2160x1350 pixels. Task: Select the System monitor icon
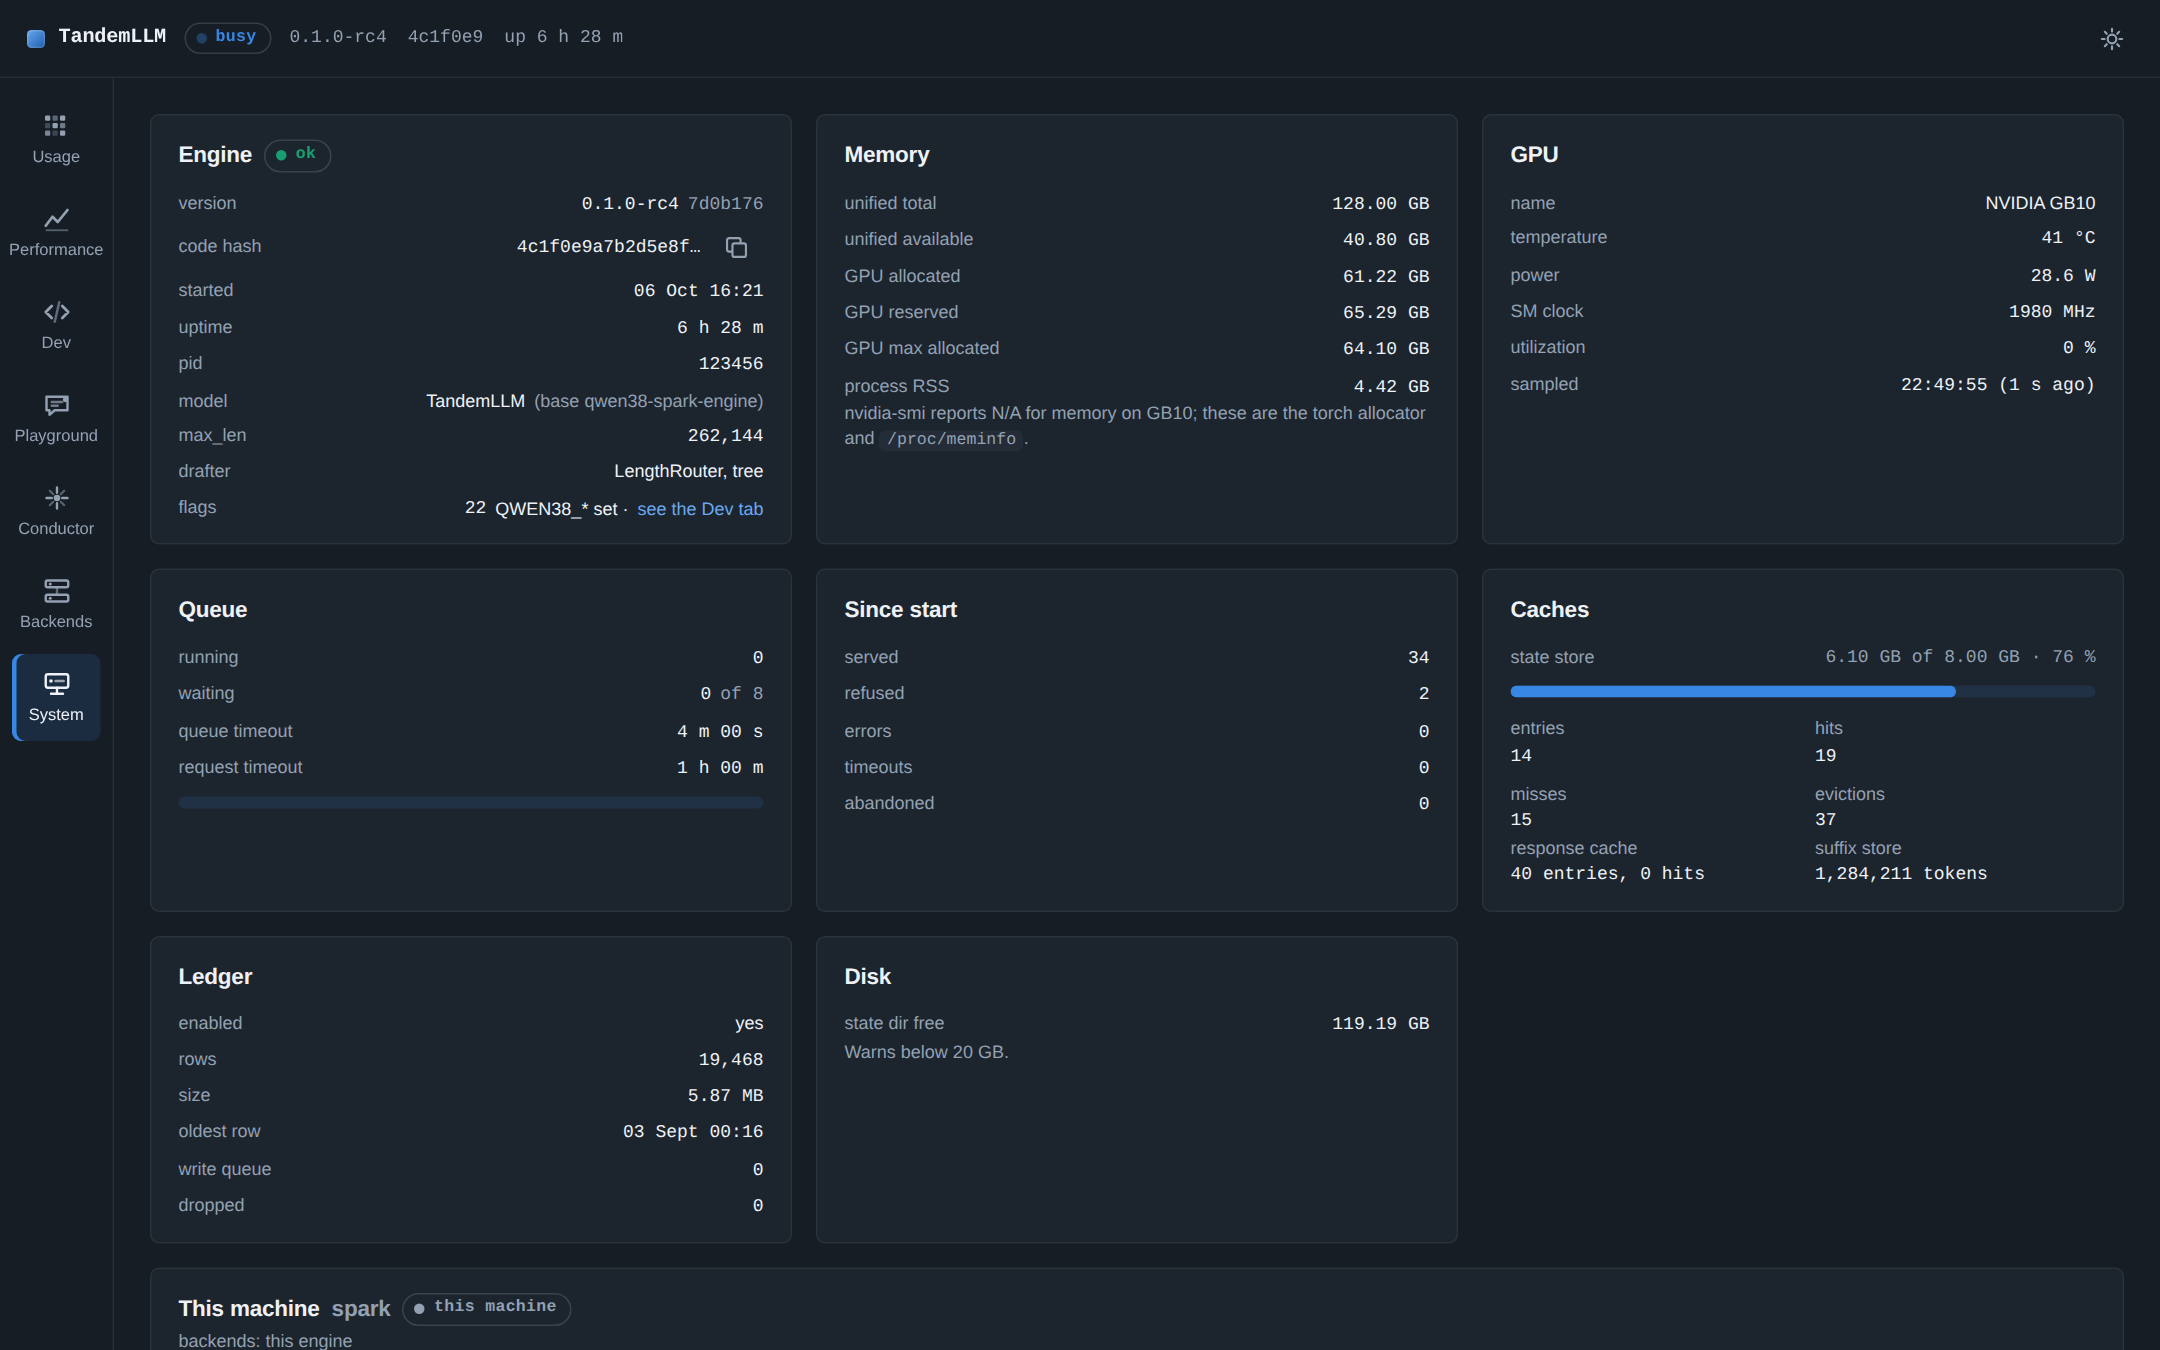56,684
